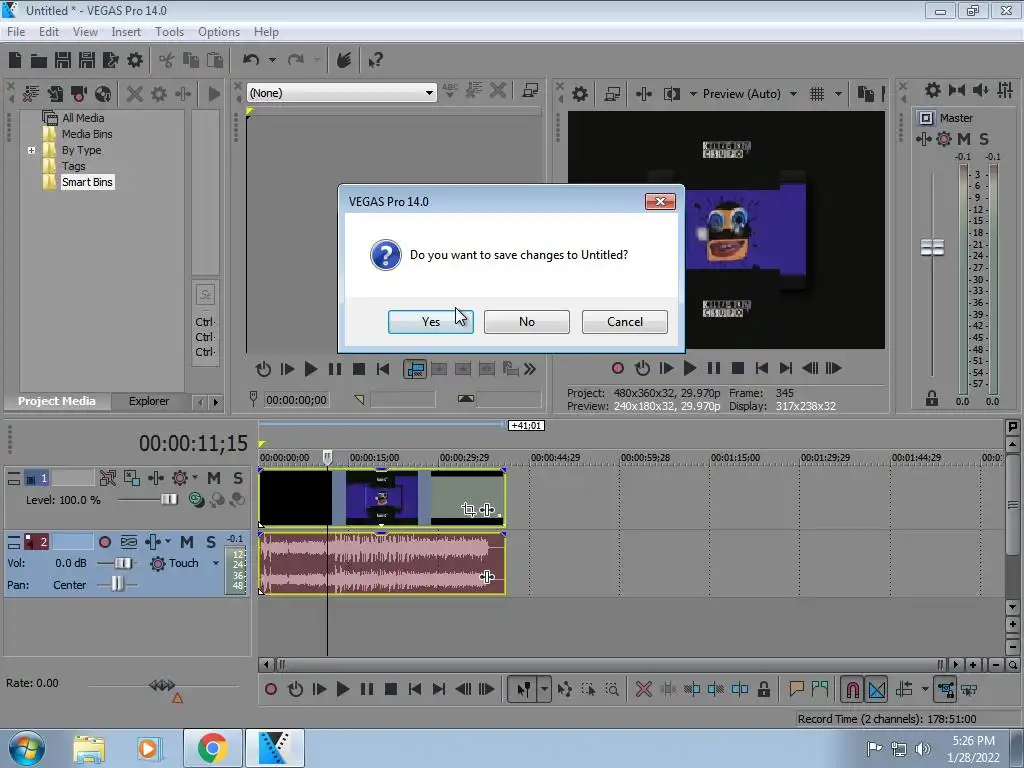Viewport: 1024px width, 768px height.
Task: Click the Cut scissors icon
Action: click(167, 61)
